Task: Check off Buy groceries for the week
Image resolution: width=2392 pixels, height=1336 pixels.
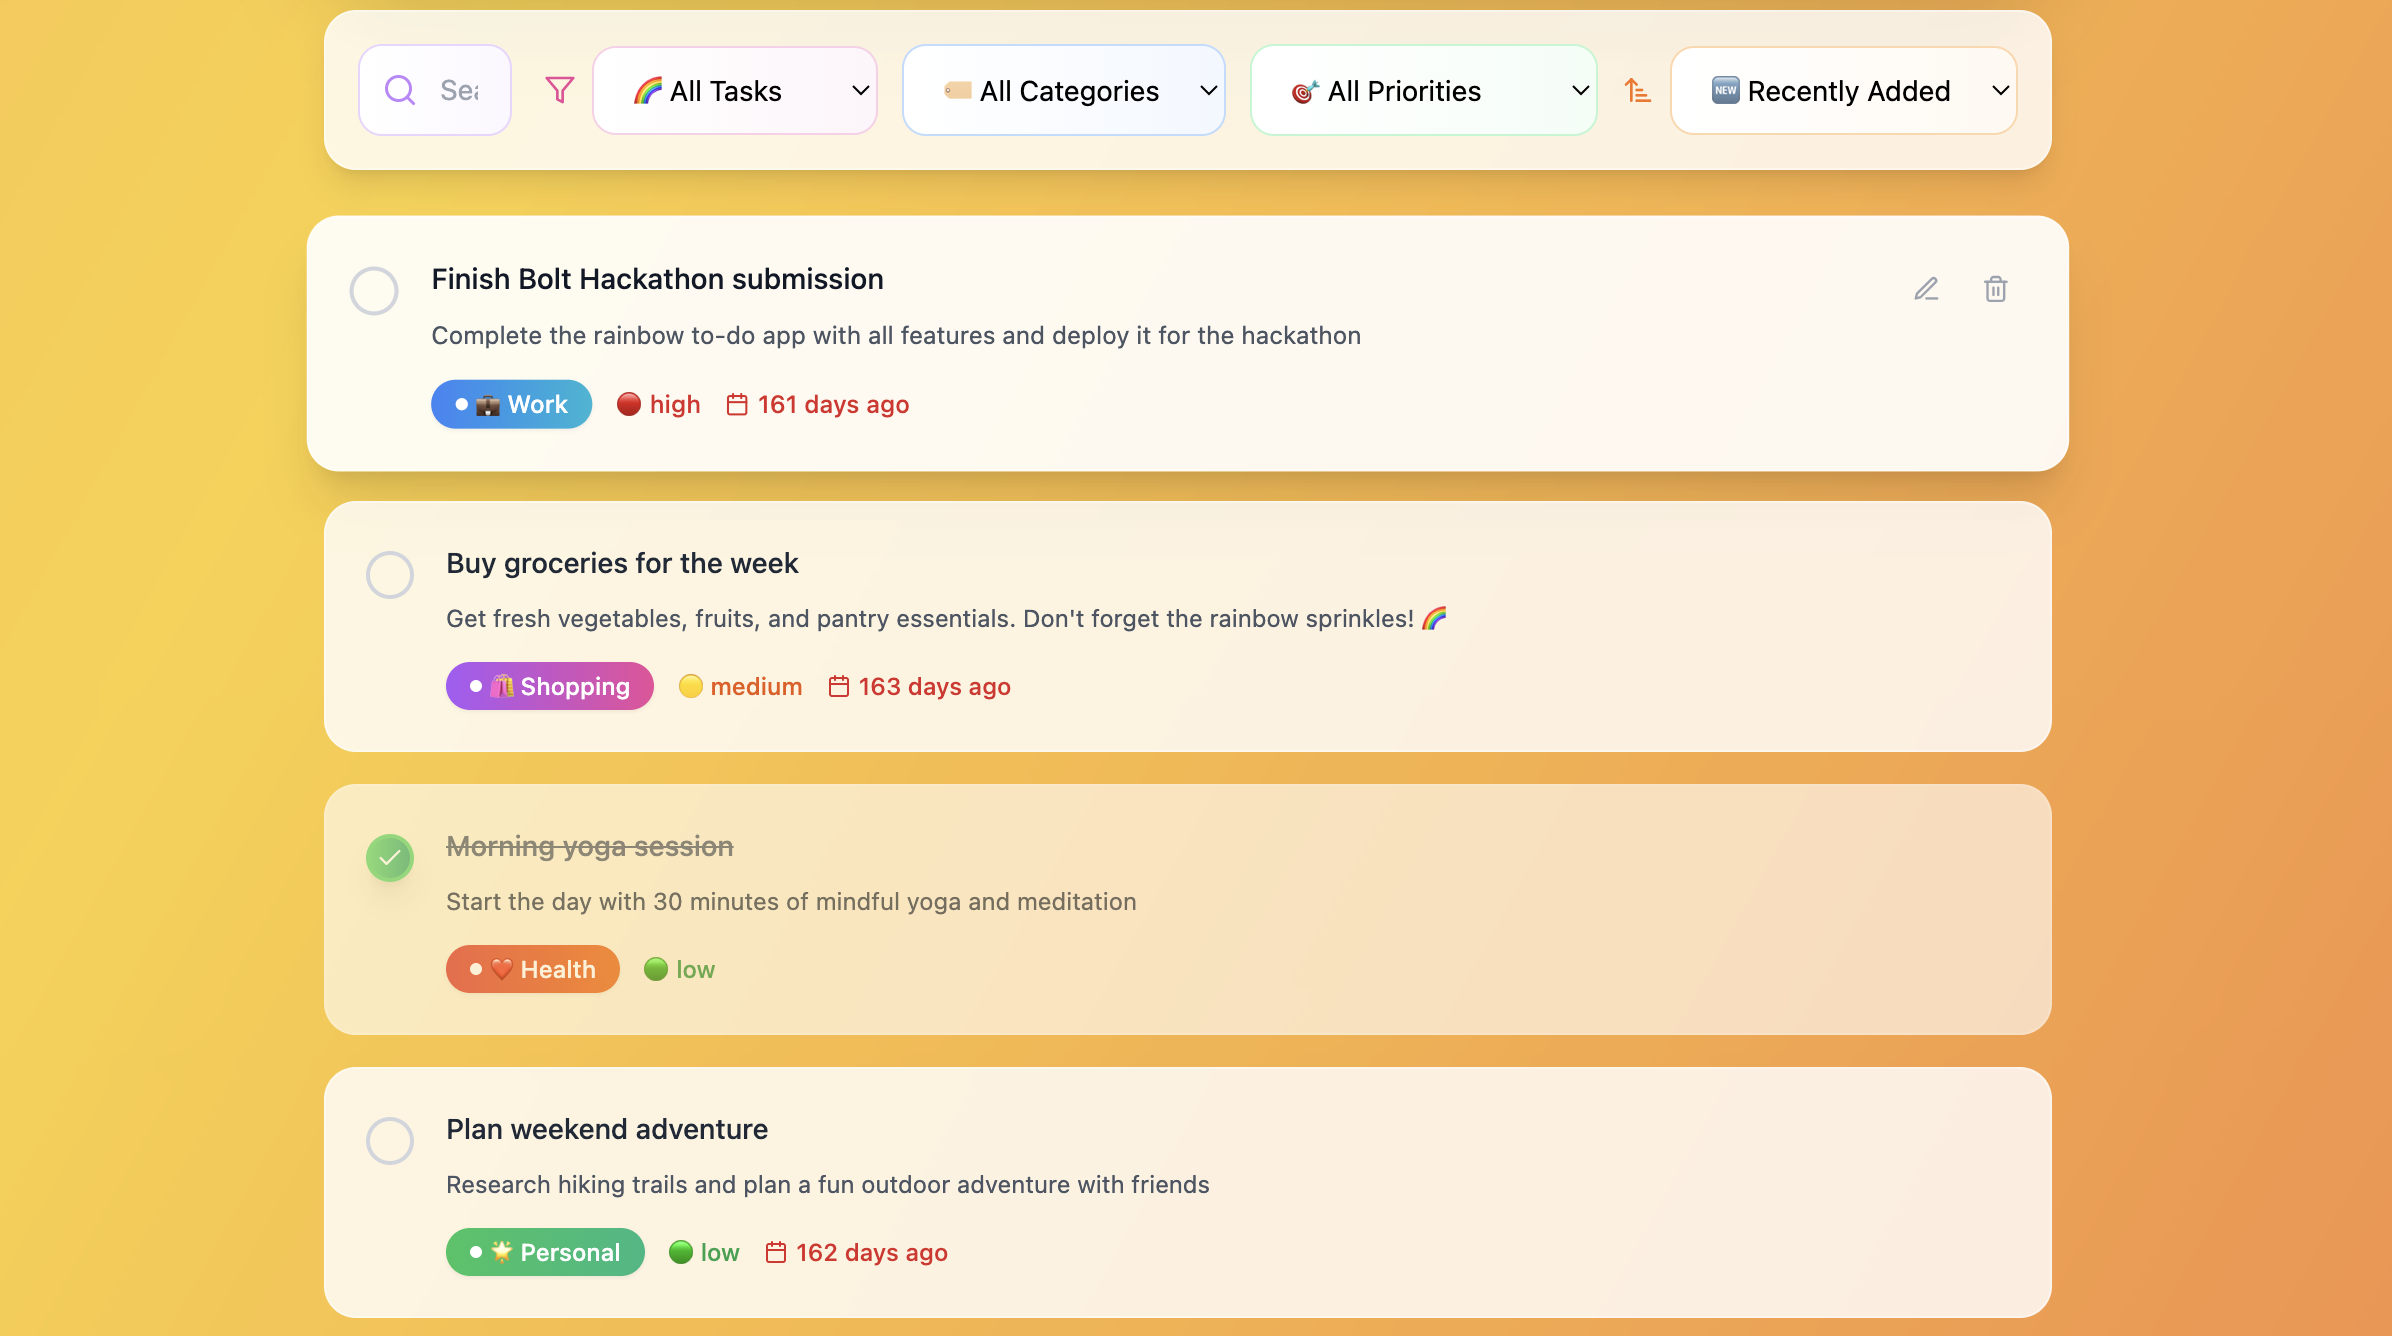Action: pos(390,575)
